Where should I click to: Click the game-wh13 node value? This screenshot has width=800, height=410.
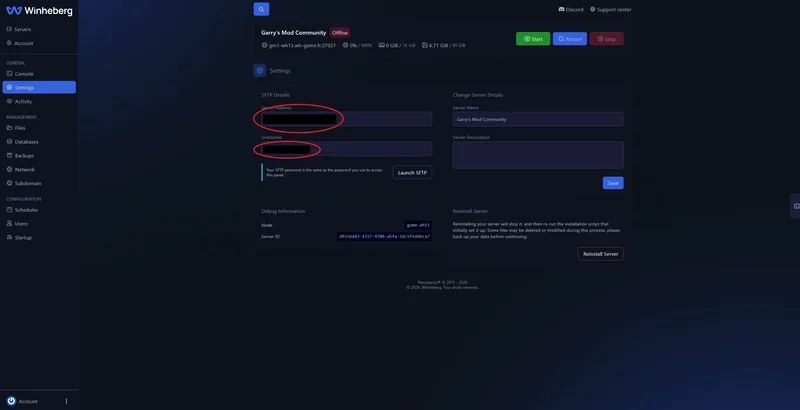click(418, 225)
